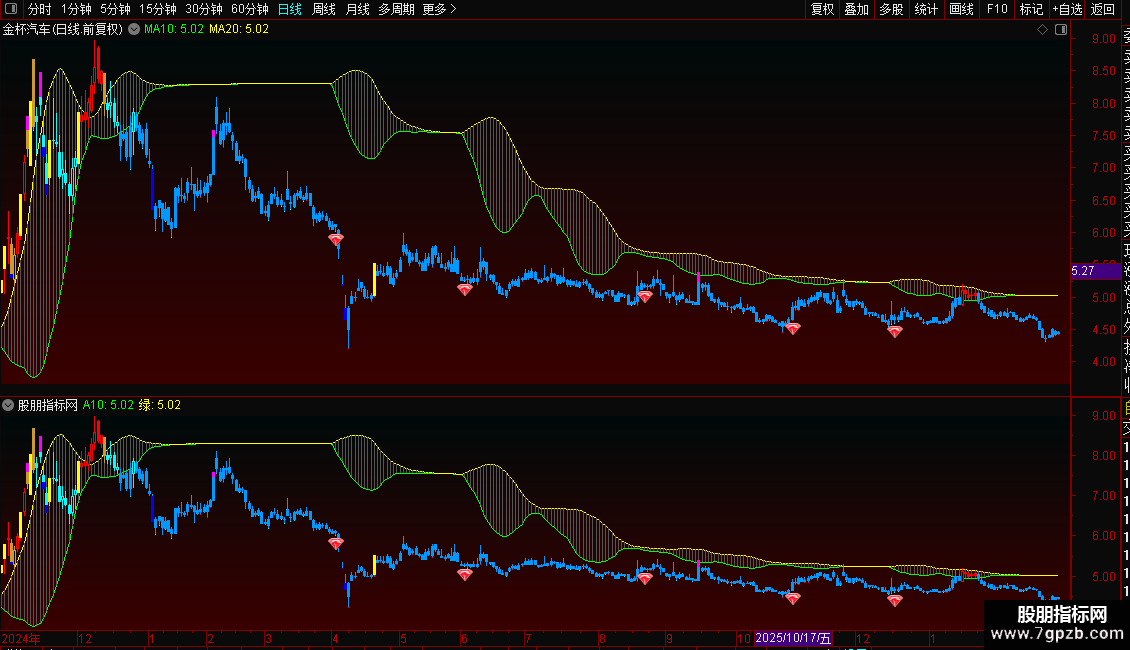The height and width of the screenshot is (650, 1130).
Task: Click the 复权 adjustment button
Action: pos(822,9)
